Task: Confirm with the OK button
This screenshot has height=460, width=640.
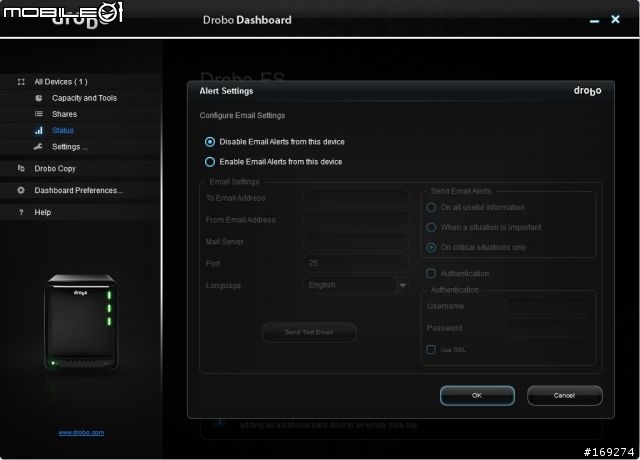Action: [477, 396]
